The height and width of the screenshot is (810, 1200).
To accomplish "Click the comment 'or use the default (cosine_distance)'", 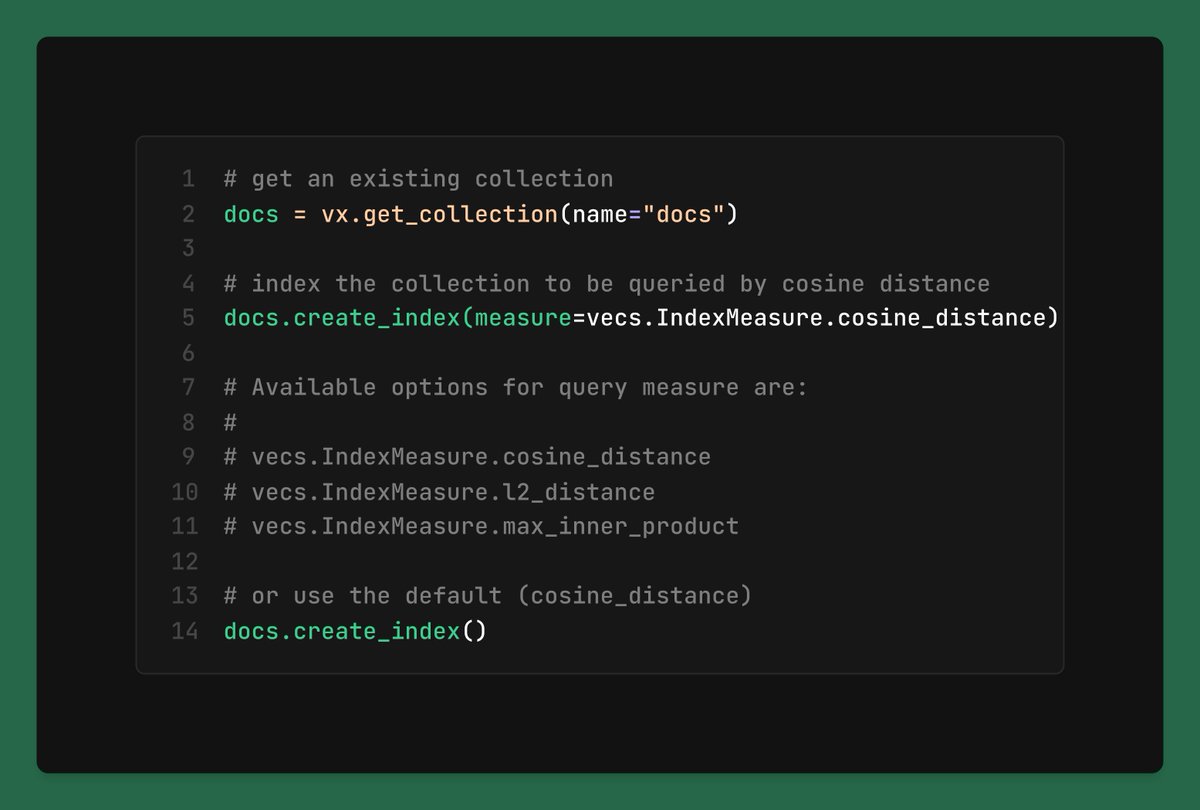I will tap(488, 596).
